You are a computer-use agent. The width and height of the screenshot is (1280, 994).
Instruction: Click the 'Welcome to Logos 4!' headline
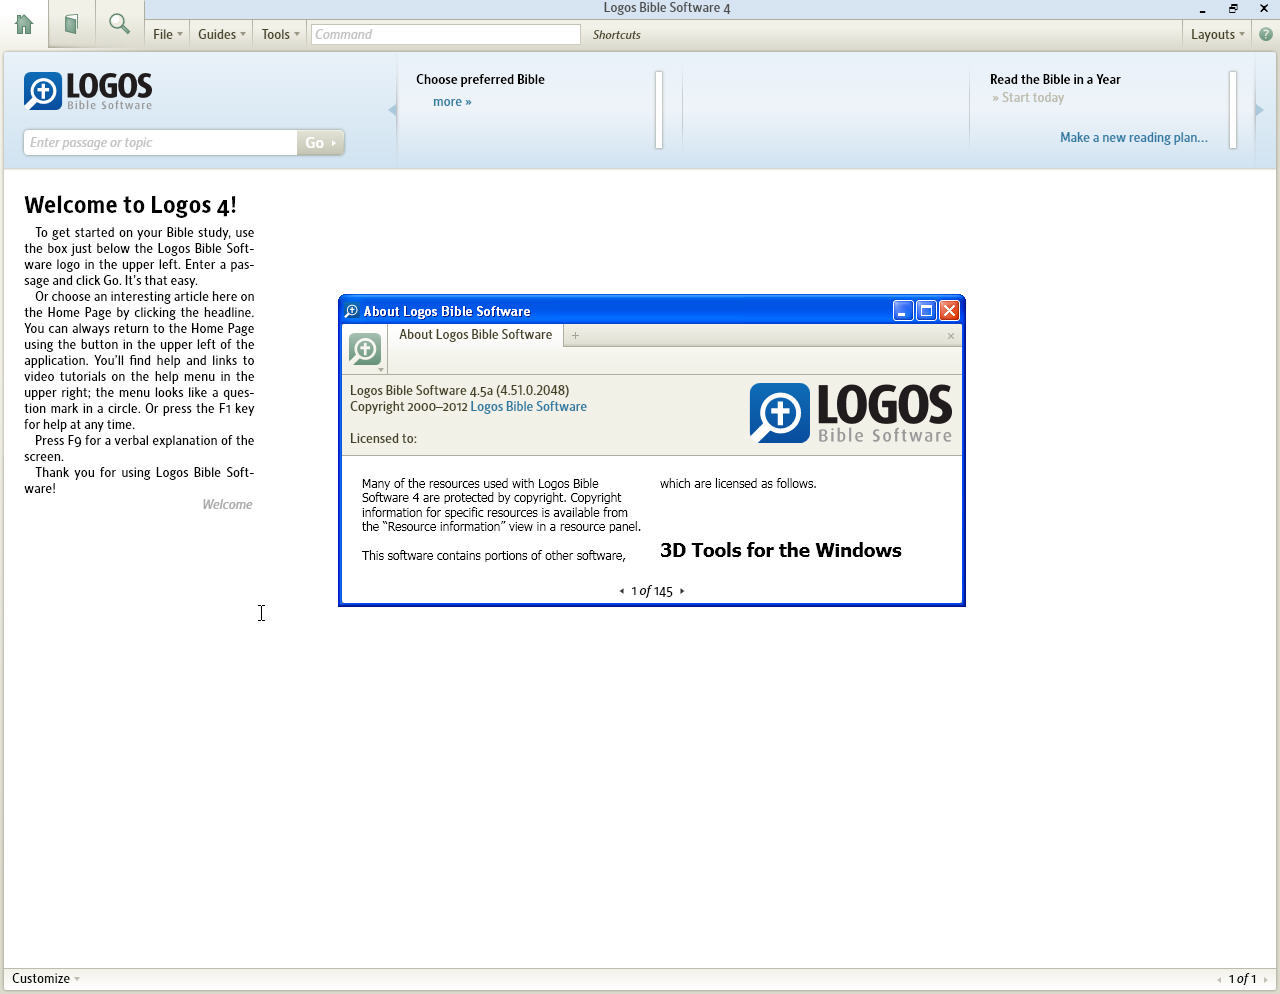pyautogui.click(x=130, y=205)
